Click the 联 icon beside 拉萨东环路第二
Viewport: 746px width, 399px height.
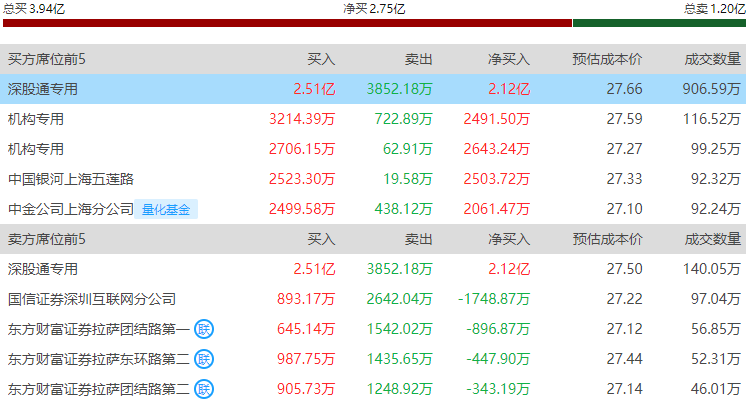pos(204,359)
